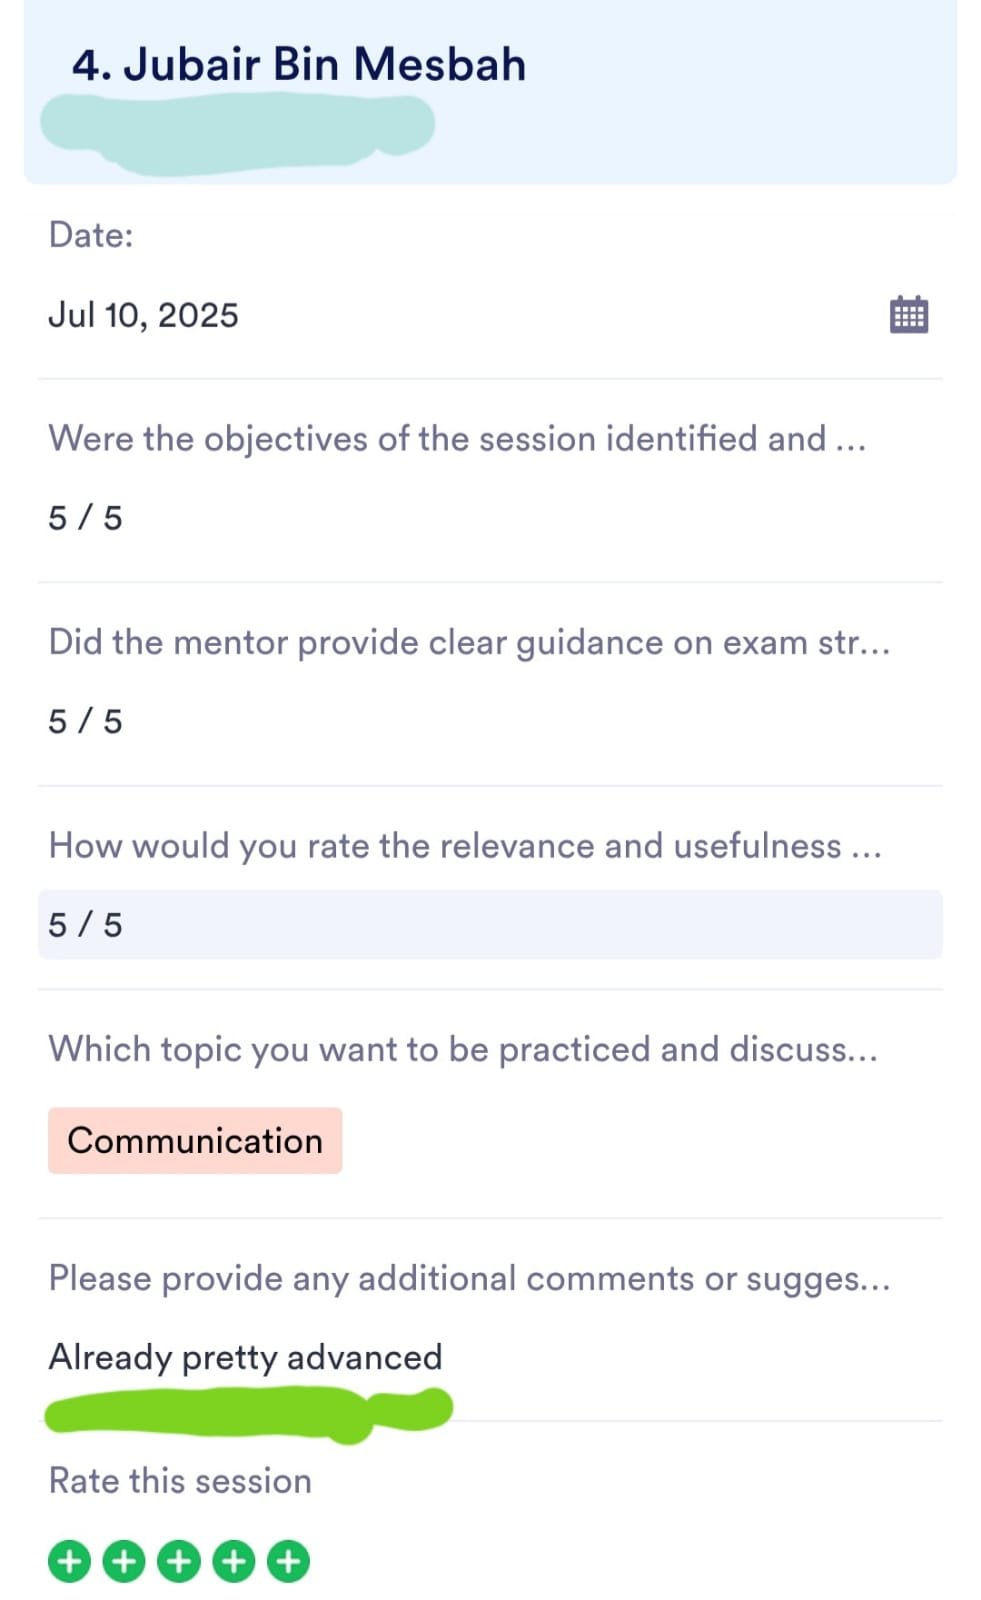The height and width of the screenshot is (1600, 981).
Task: Click the 'Rate this session' label
Action: (180, 1481)
